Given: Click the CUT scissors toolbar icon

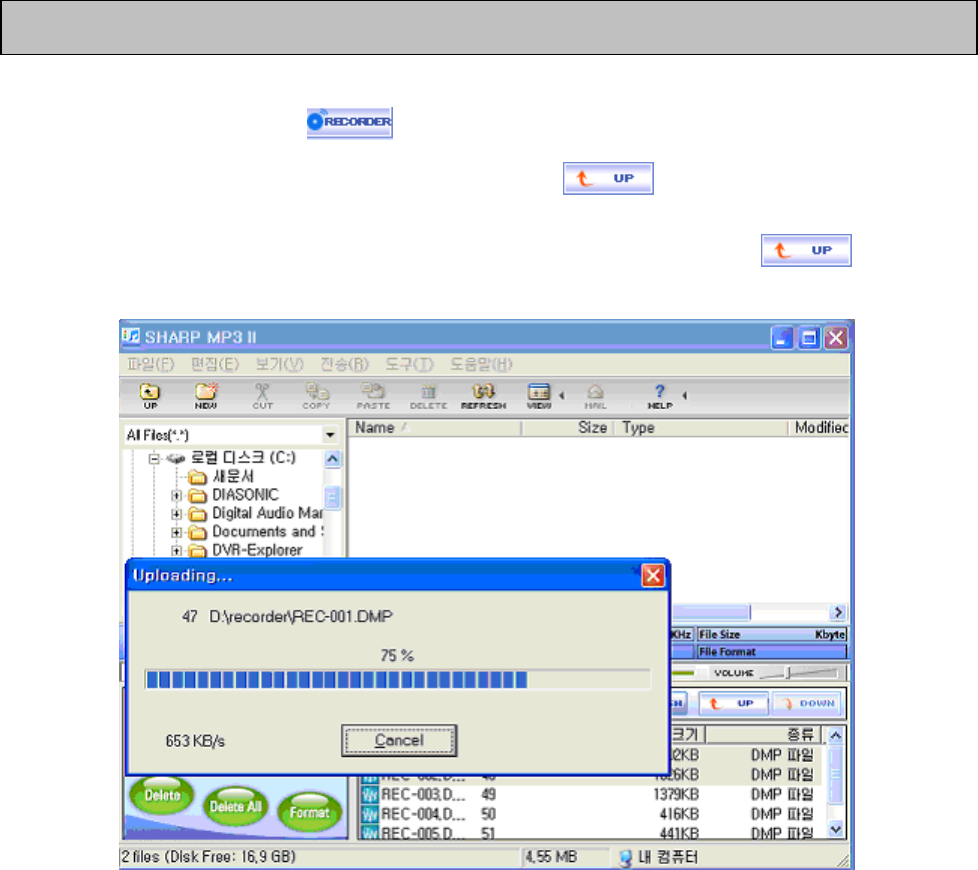Looking at the screenshot, I should pyautogui.click(x=262, y=395).
